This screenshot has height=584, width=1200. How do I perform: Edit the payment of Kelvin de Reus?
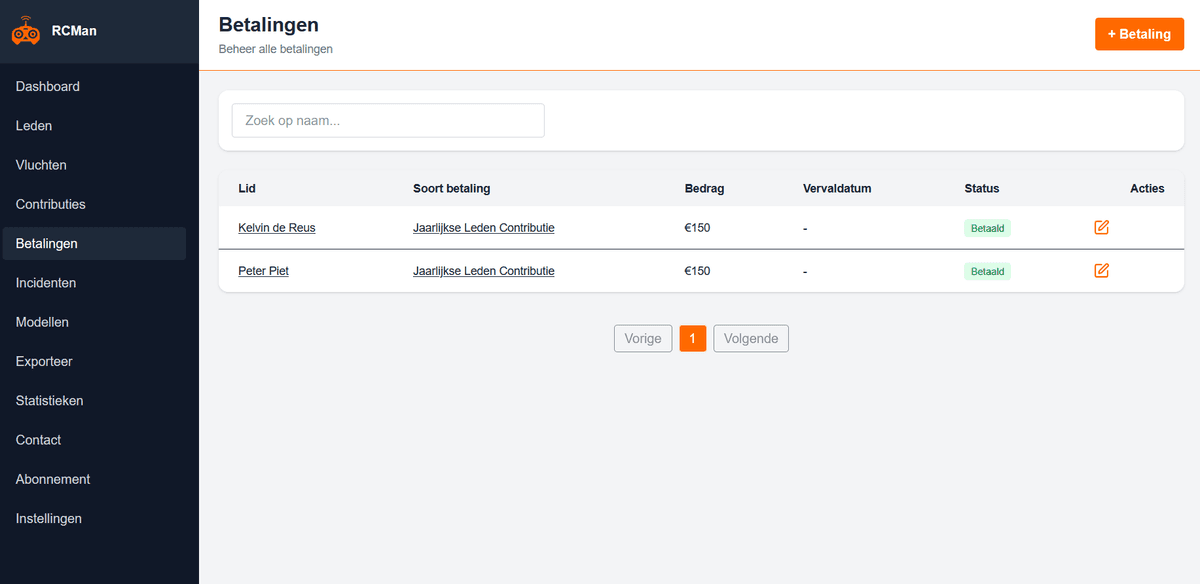pos(1101,227)
